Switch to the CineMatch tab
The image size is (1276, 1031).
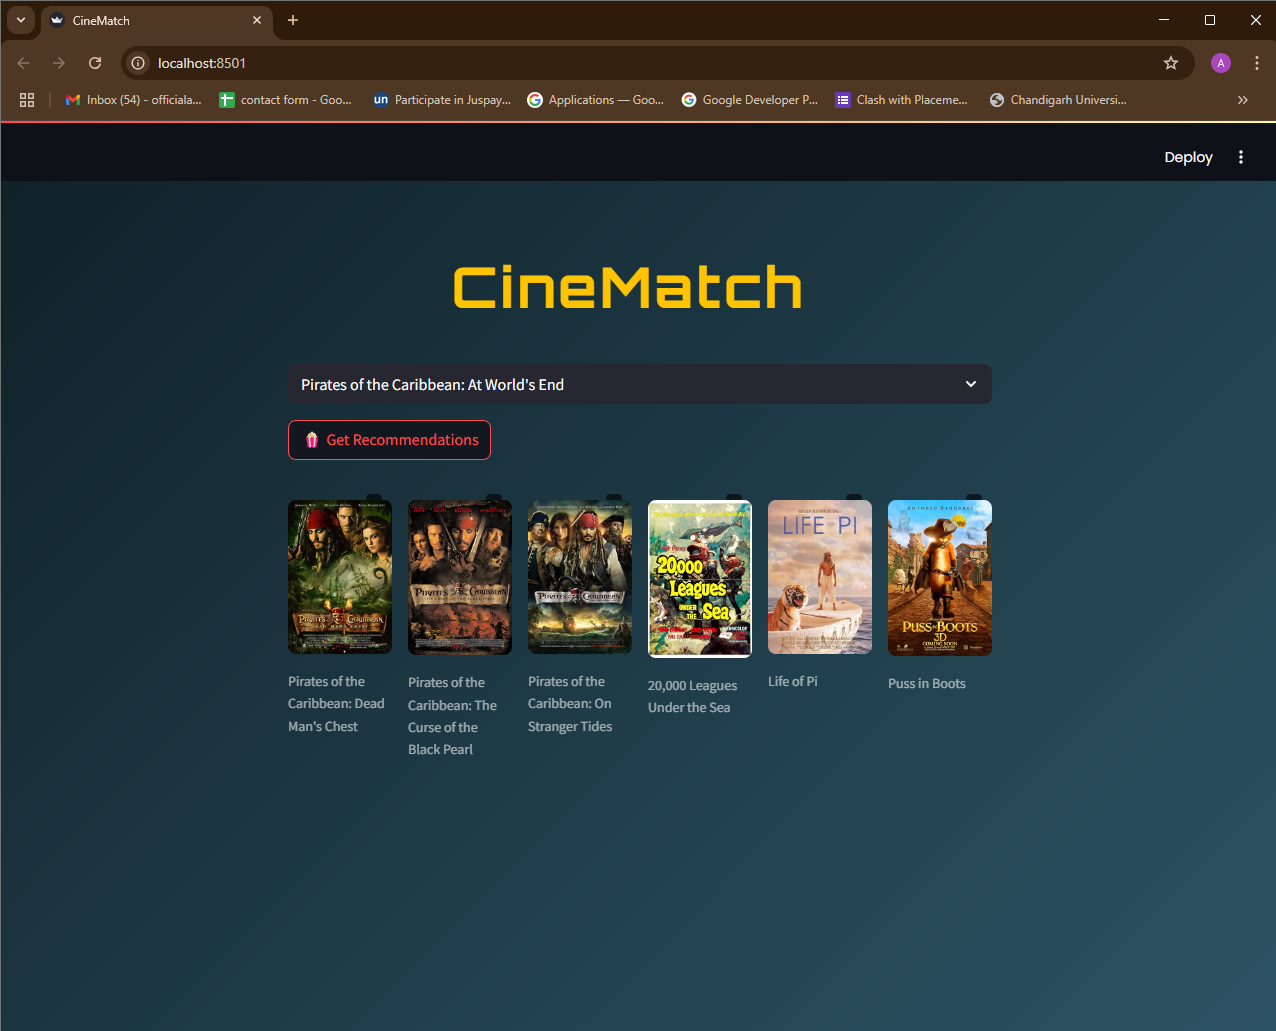click(x=157, y=20)
